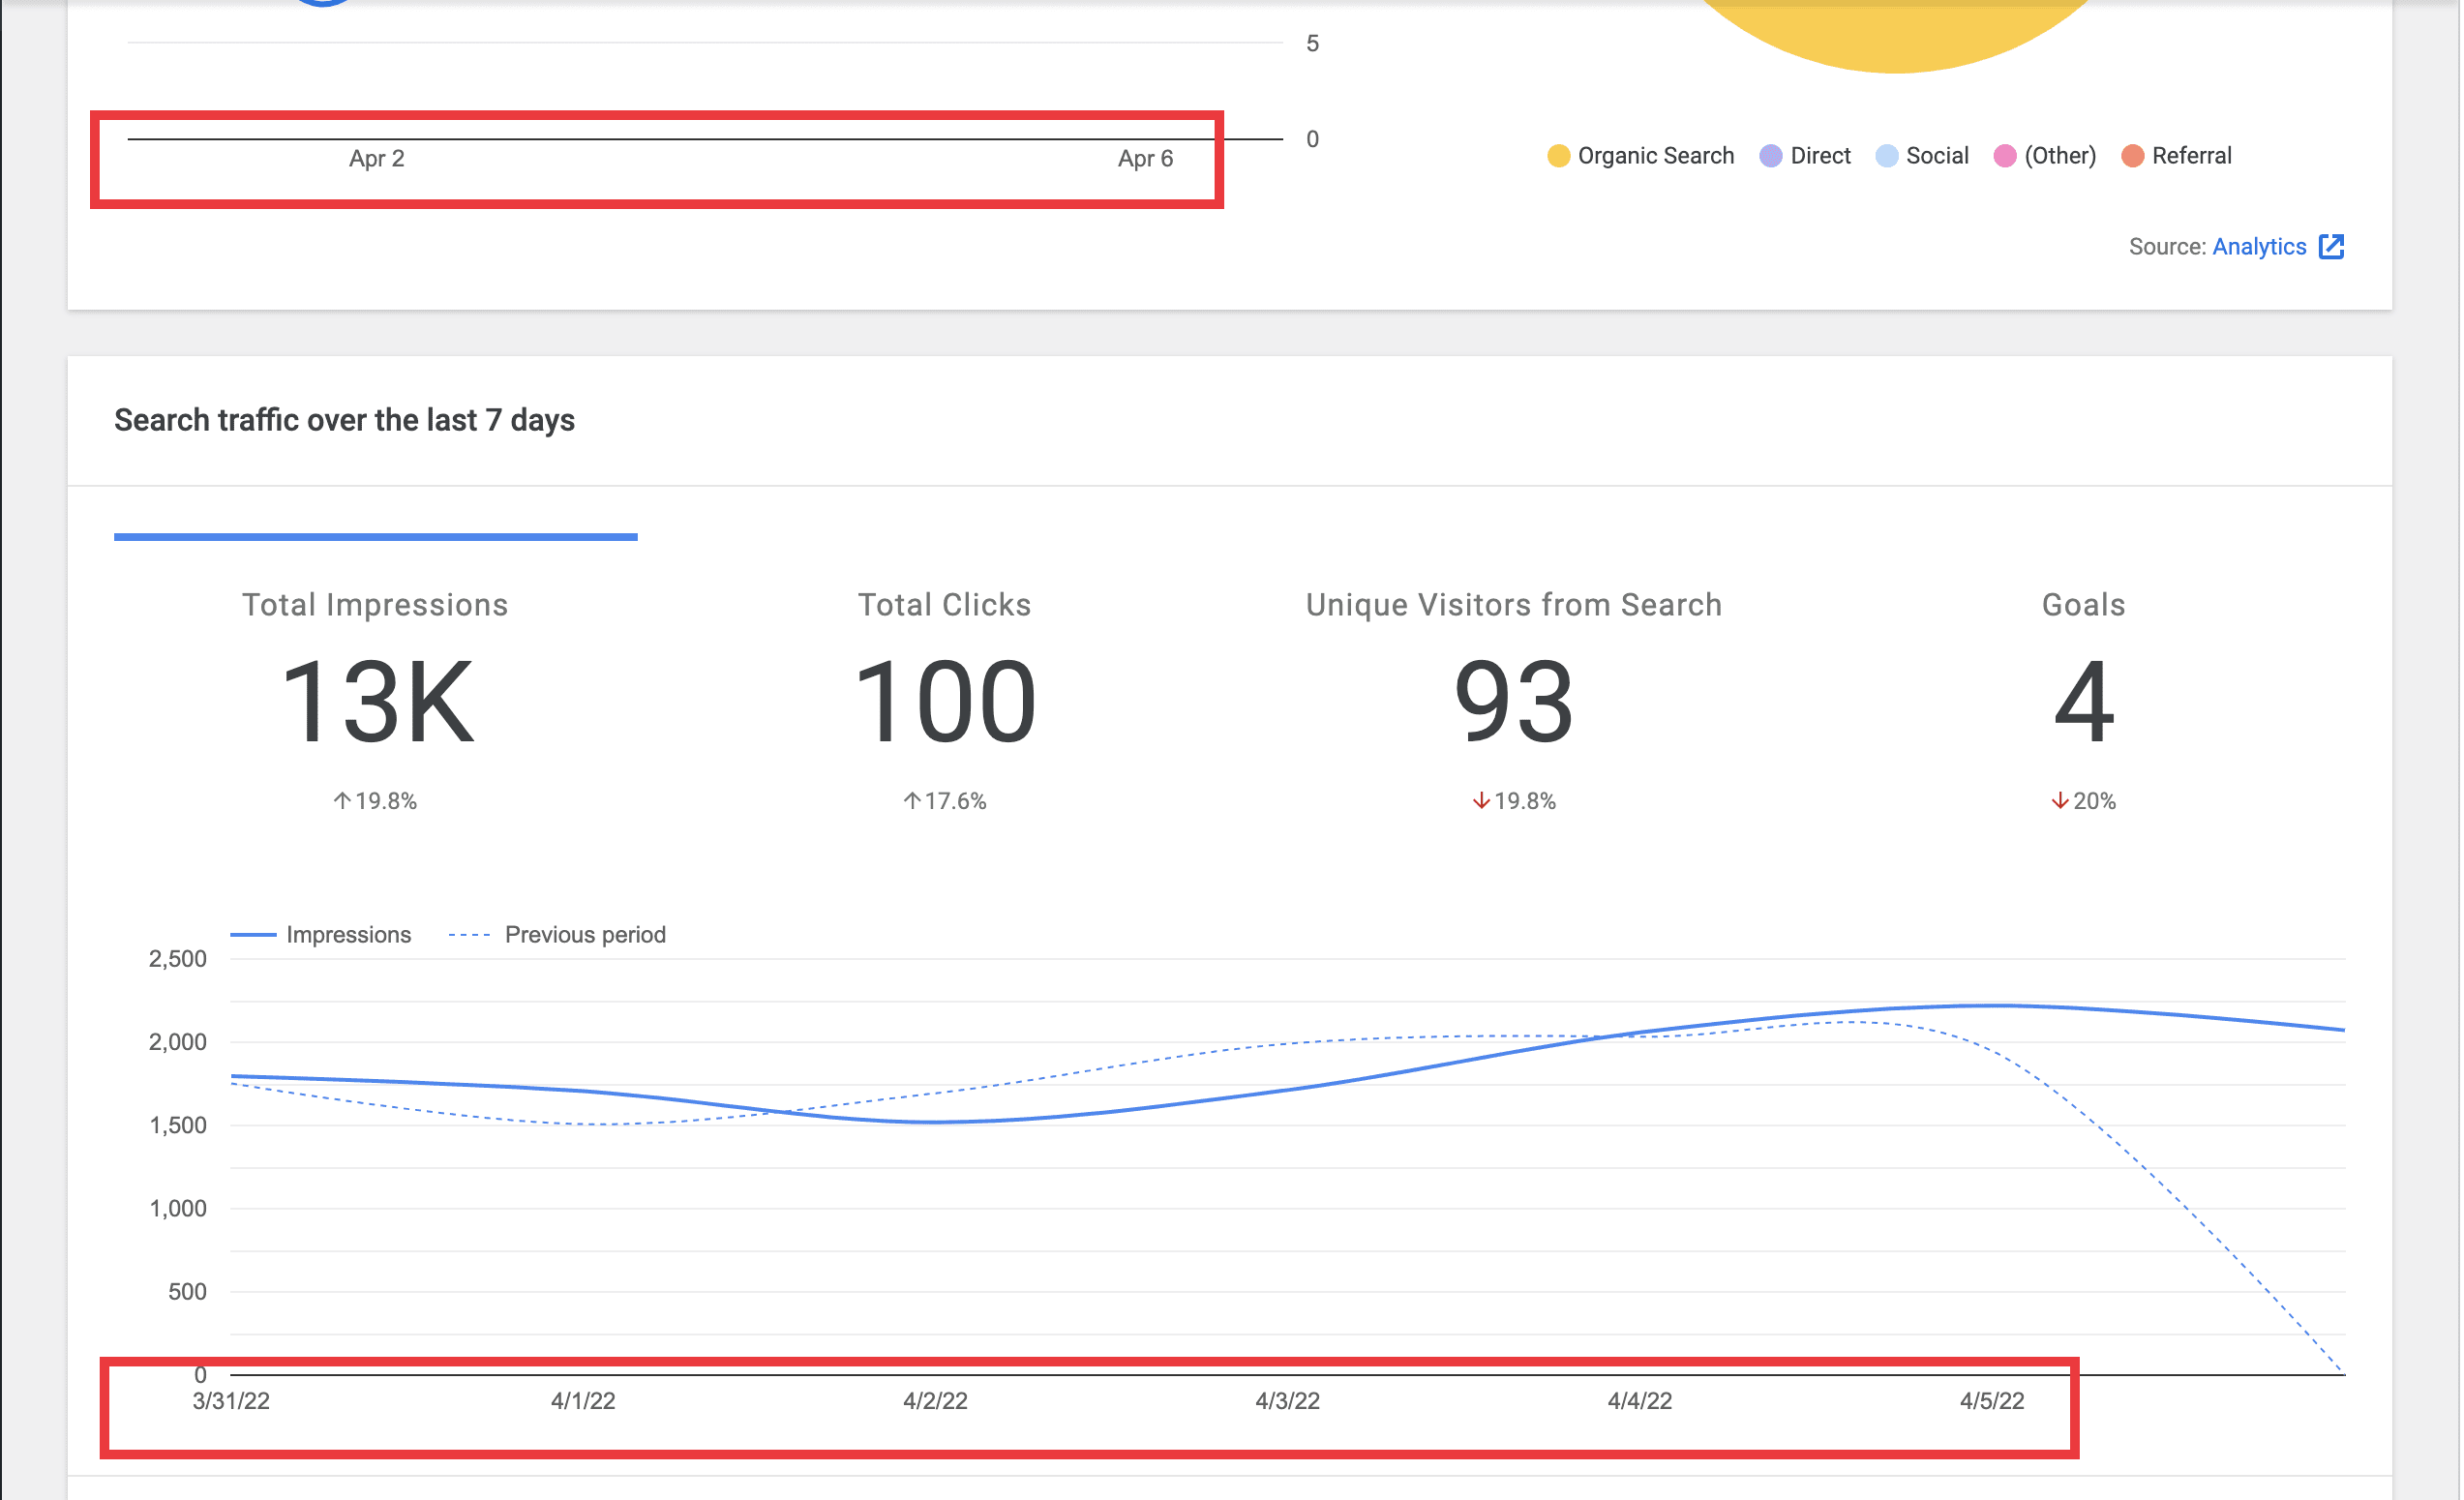
Task: Click the 4/2/22 date label on the chart axis
Action: (x=935, y=1401)
